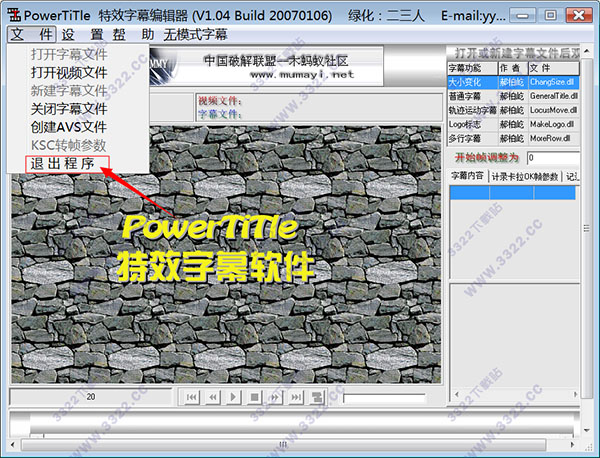The height and width of the screenshot is (458, 600).
Task: Click the fast-forward playback button
Action: [x=274, y=397]
